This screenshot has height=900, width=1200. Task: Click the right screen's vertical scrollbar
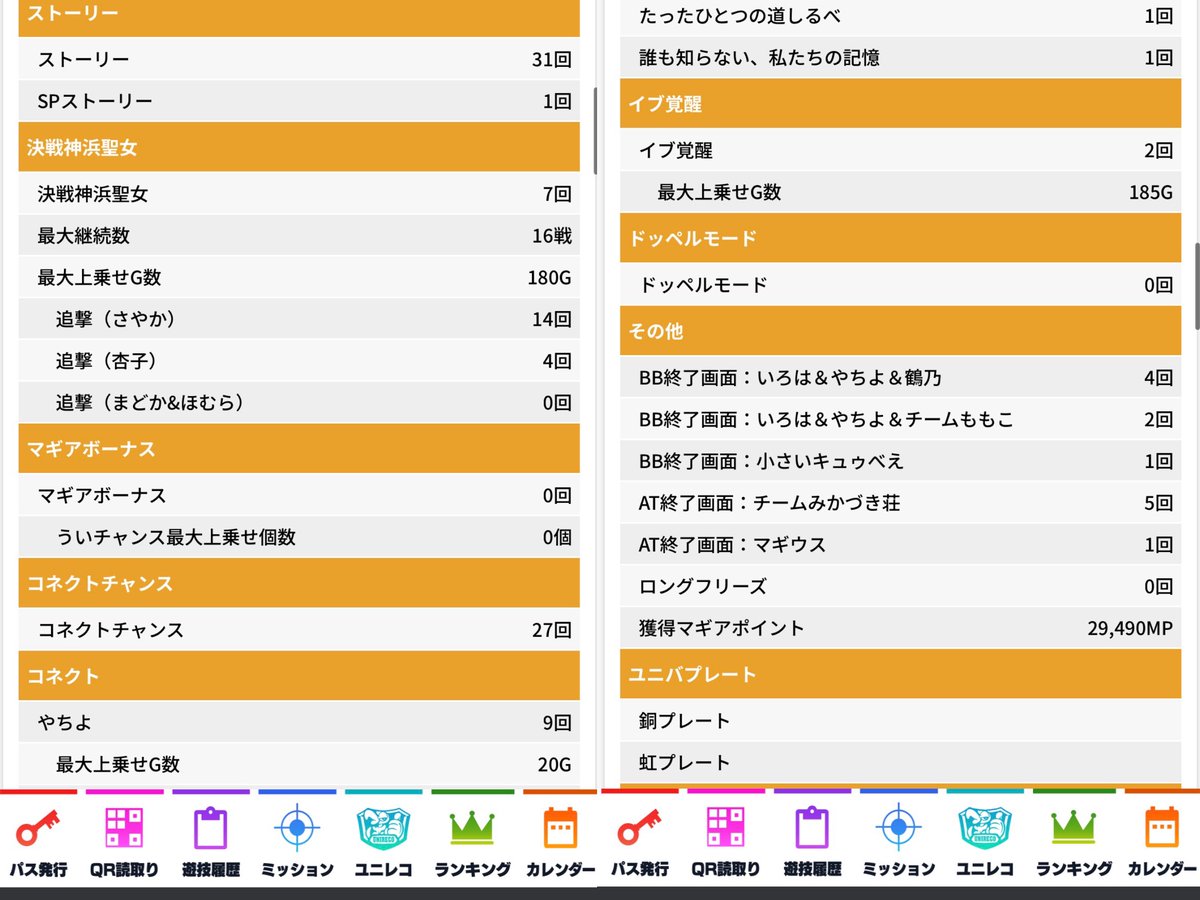click(1197, 287)
